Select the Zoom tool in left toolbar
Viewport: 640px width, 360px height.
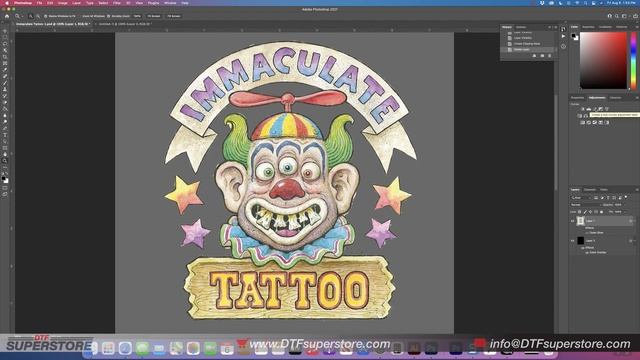click(x=5, y=162)
